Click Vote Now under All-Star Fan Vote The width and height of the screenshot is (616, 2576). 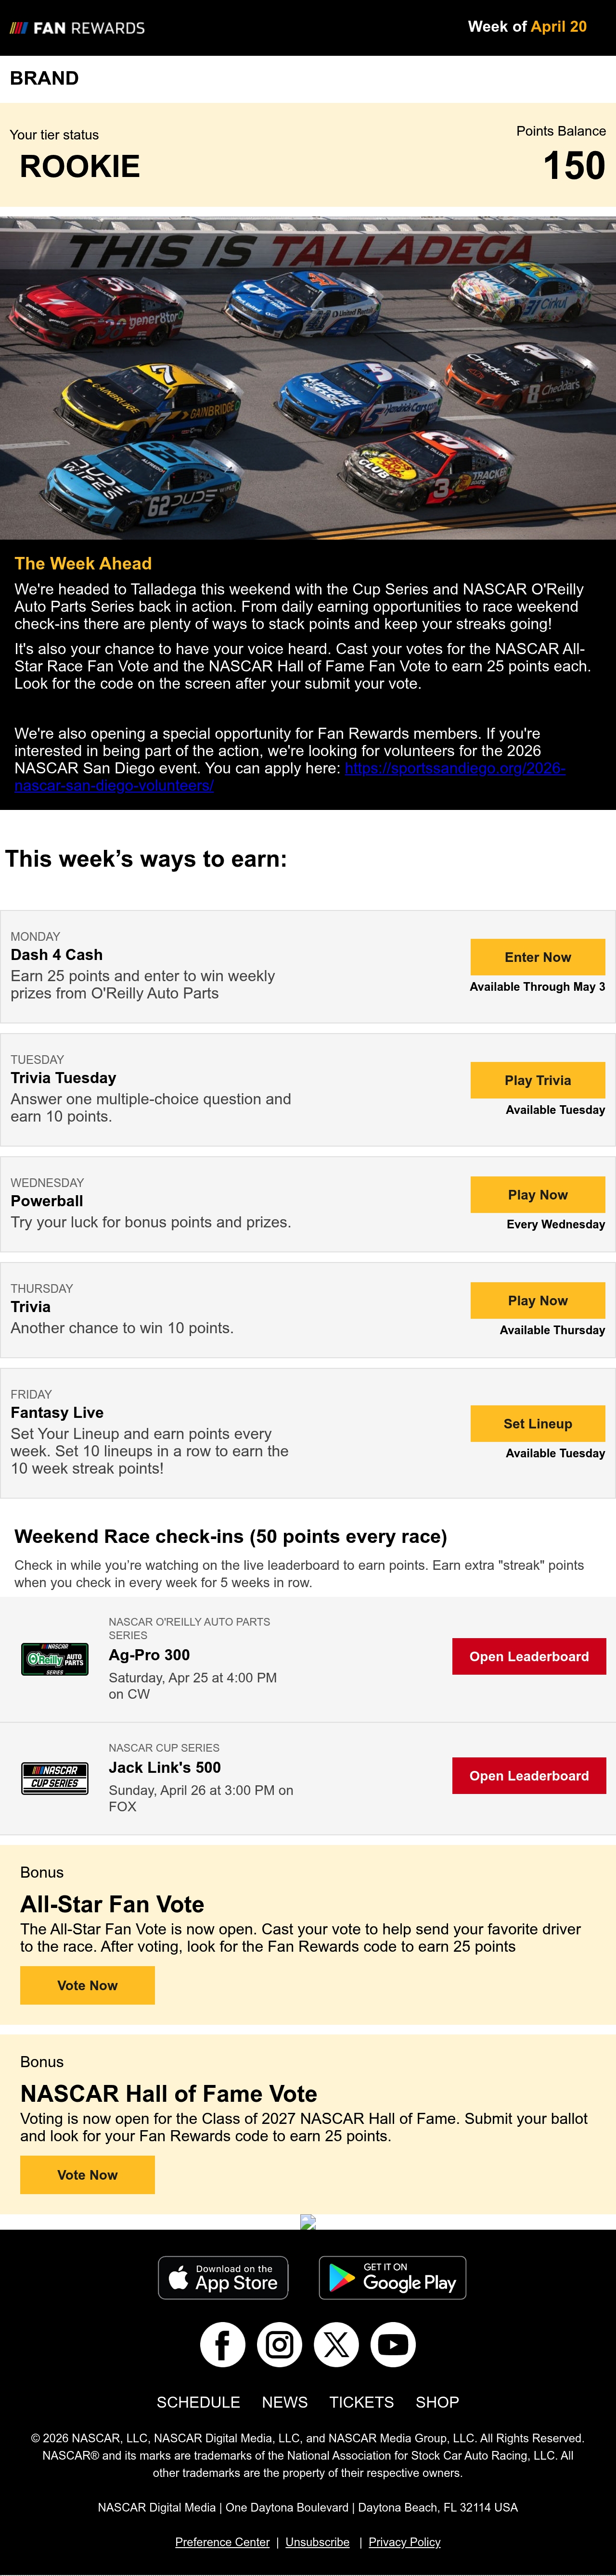[x=88, y=1985]
